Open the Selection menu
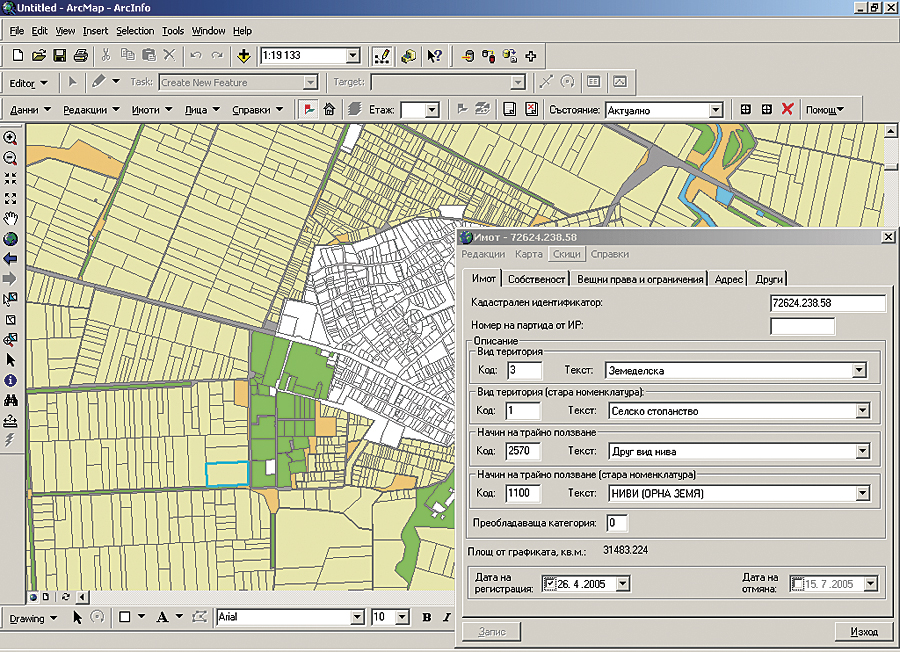The width and height of the screenshot is (900, 652). tap(135, 31)
